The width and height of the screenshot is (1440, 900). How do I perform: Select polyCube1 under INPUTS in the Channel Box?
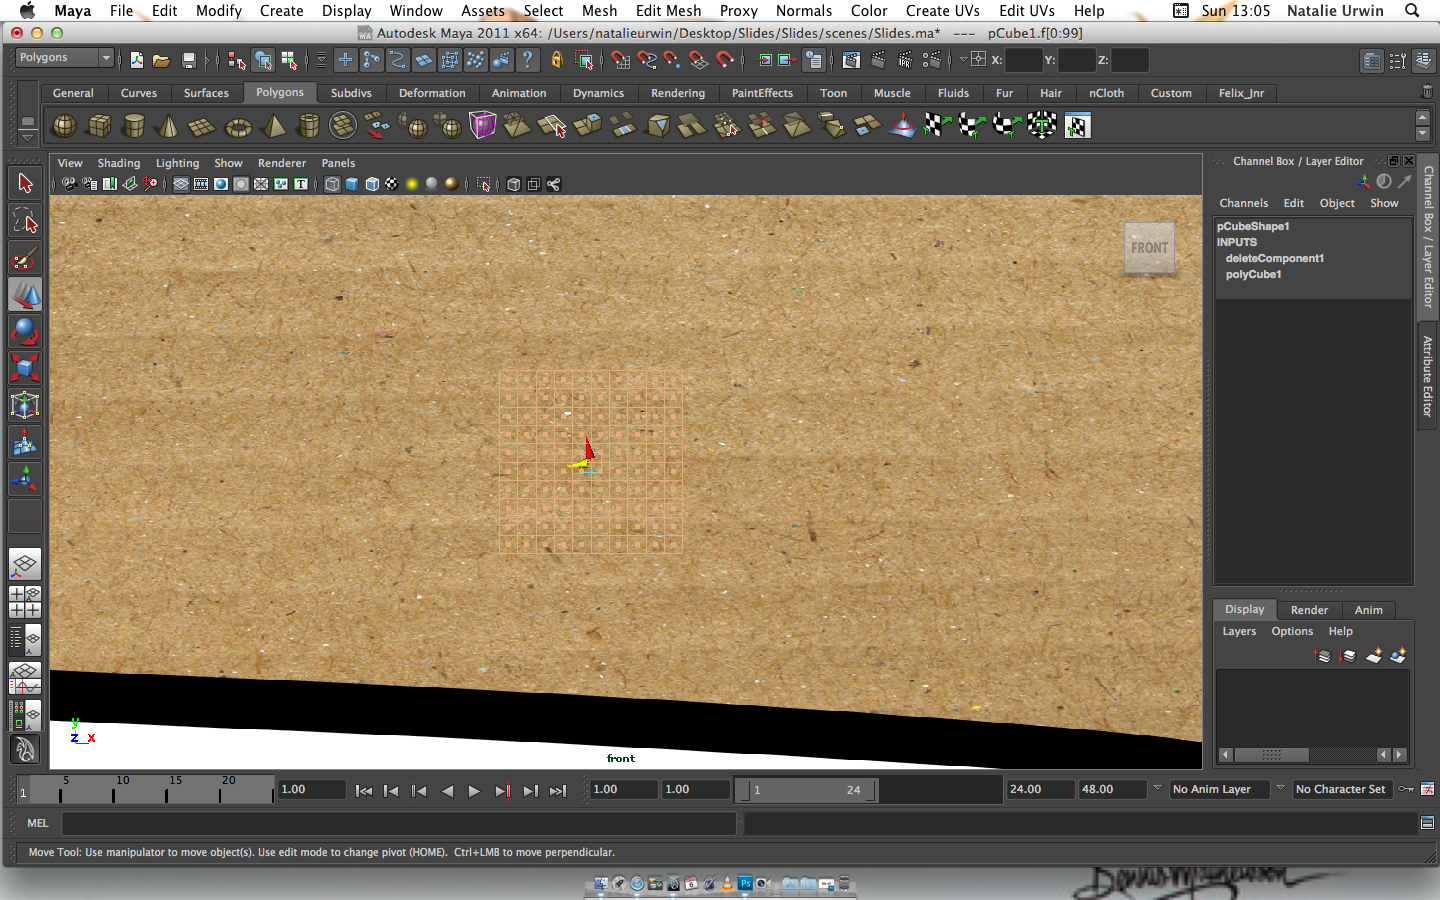coord(1253,274)
